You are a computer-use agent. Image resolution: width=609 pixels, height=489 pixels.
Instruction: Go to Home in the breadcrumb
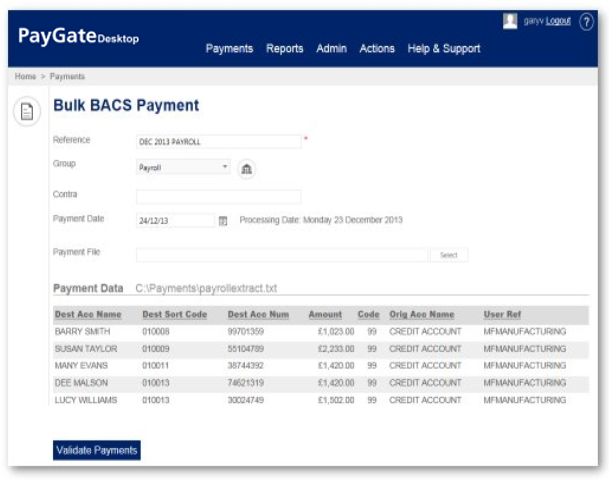click(25, 76)
